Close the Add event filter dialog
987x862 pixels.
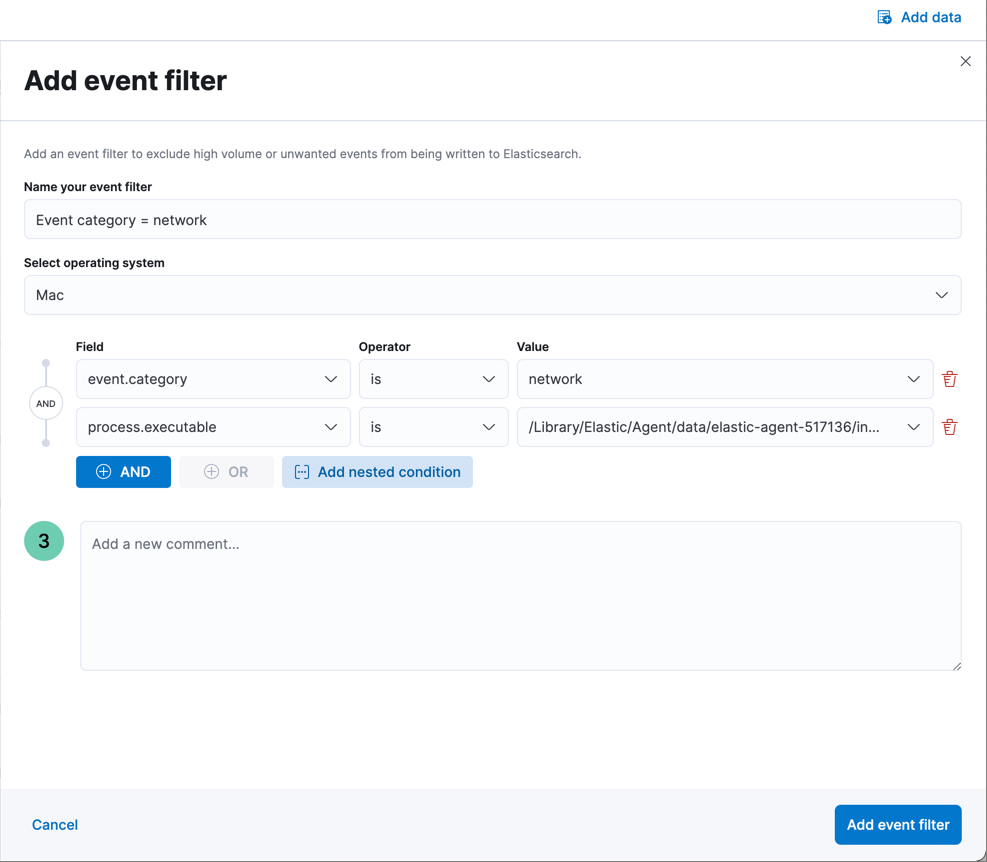click(965, 61)
